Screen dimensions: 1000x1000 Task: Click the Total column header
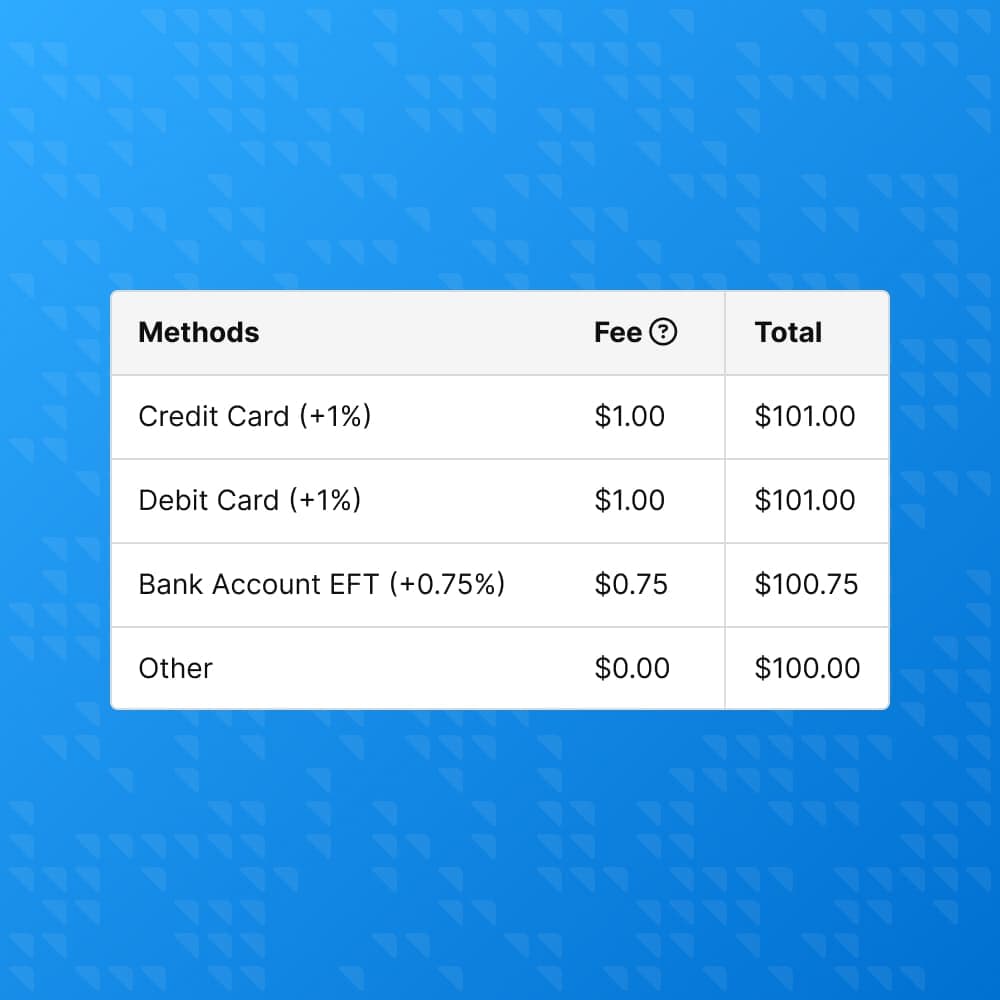coord(787,332)
